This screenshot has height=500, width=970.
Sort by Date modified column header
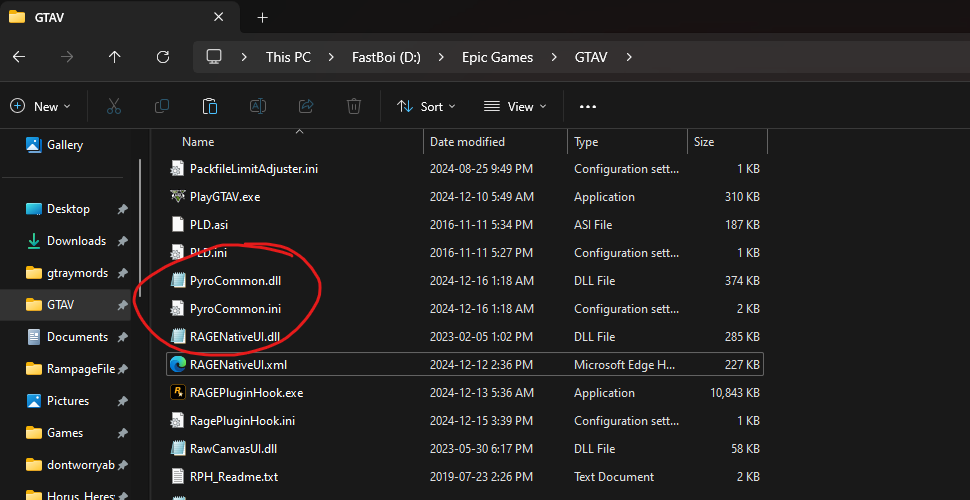click(467, 142)
